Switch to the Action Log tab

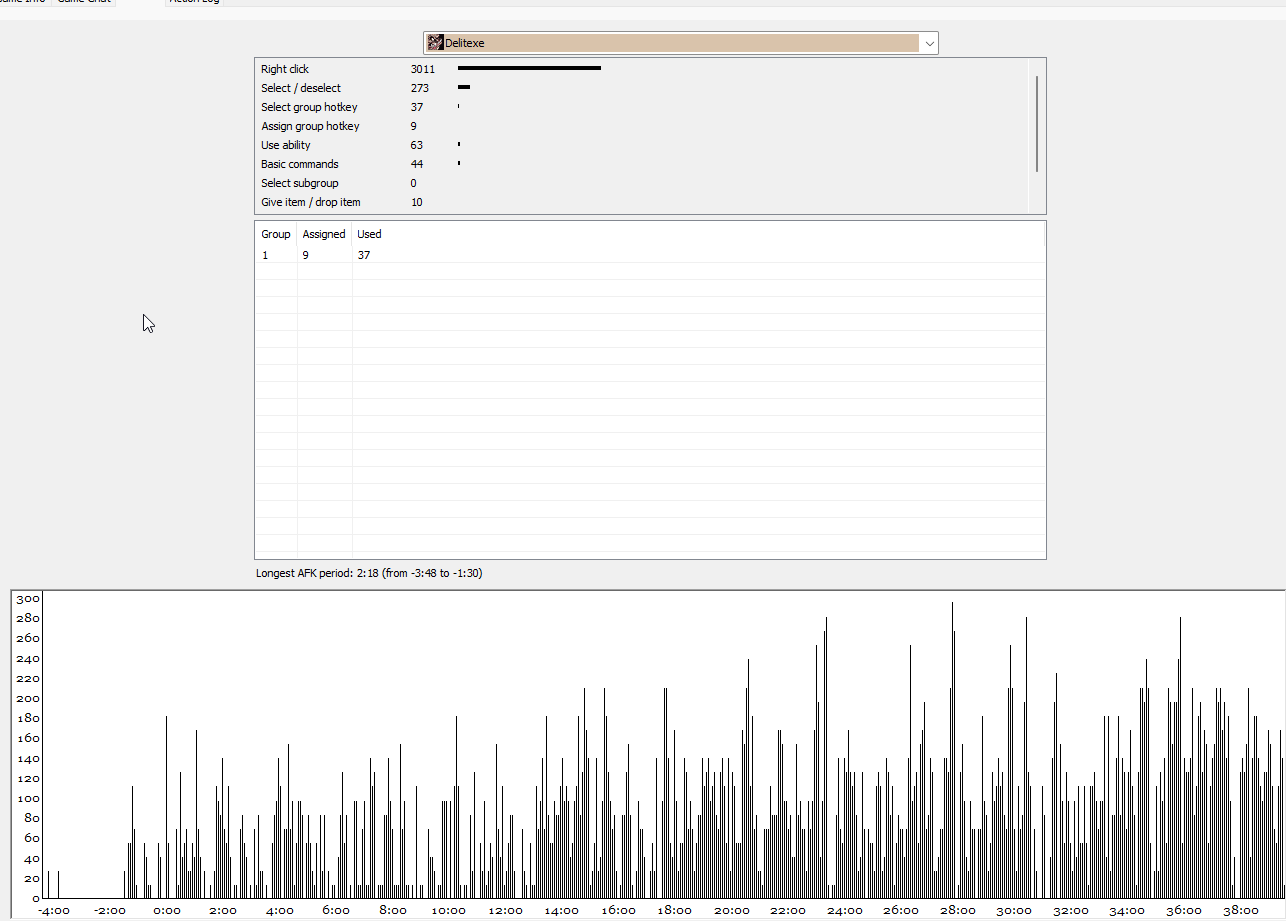(x=195, y=2)
